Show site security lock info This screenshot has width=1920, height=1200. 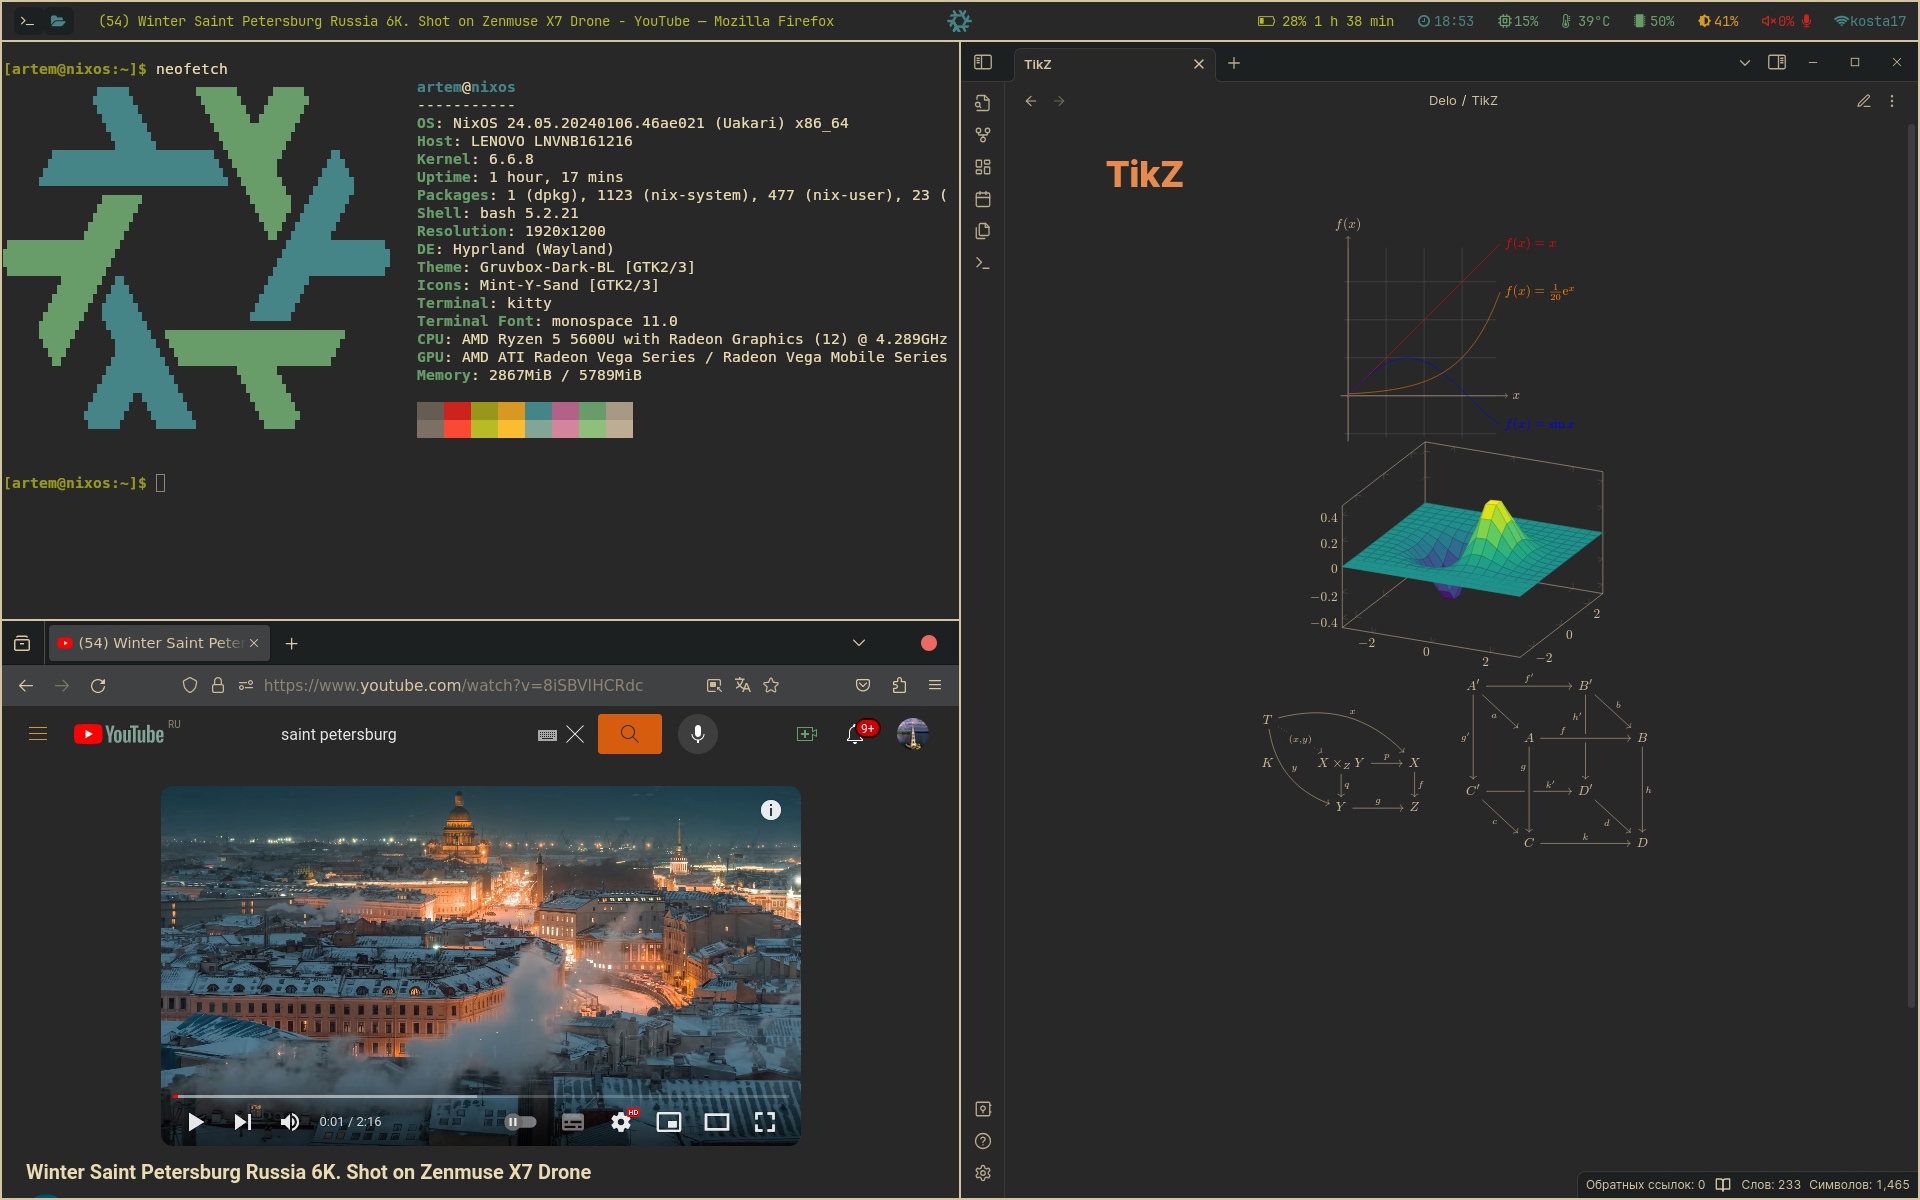tap(218, 685)
